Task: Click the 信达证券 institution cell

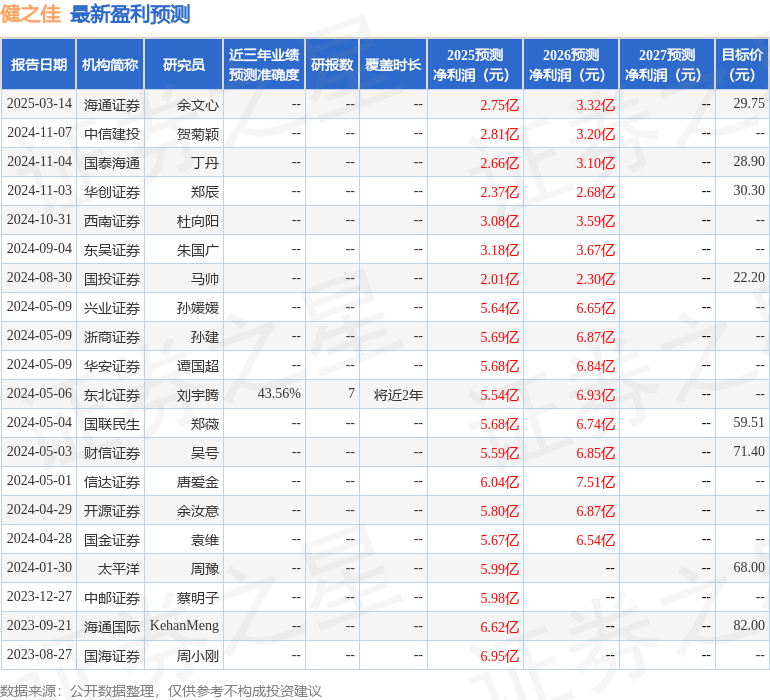Action: pyautogui.click(x=112, y=481)
